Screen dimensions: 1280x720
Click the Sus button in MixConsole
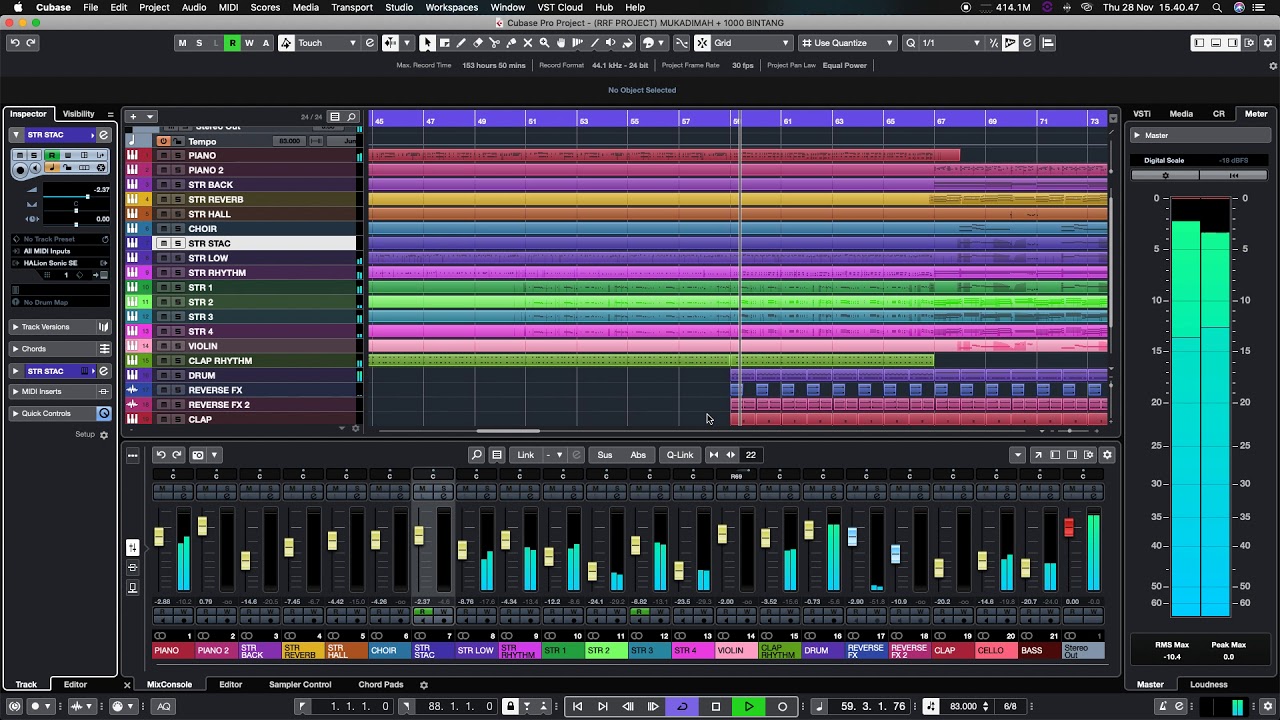pyautogui.click(x=605, y=455)
